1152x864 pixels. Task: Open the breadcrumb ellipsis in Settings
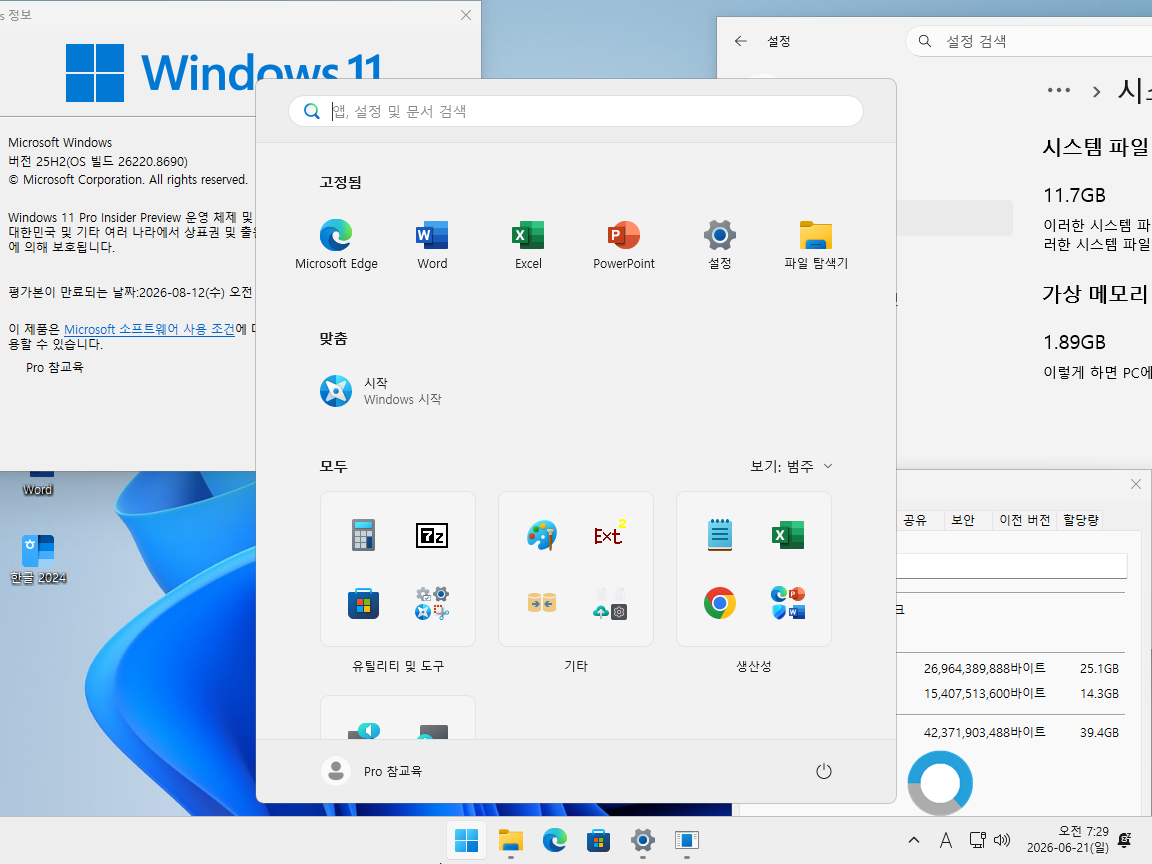pyautogui.click(x=1059, y=90)
